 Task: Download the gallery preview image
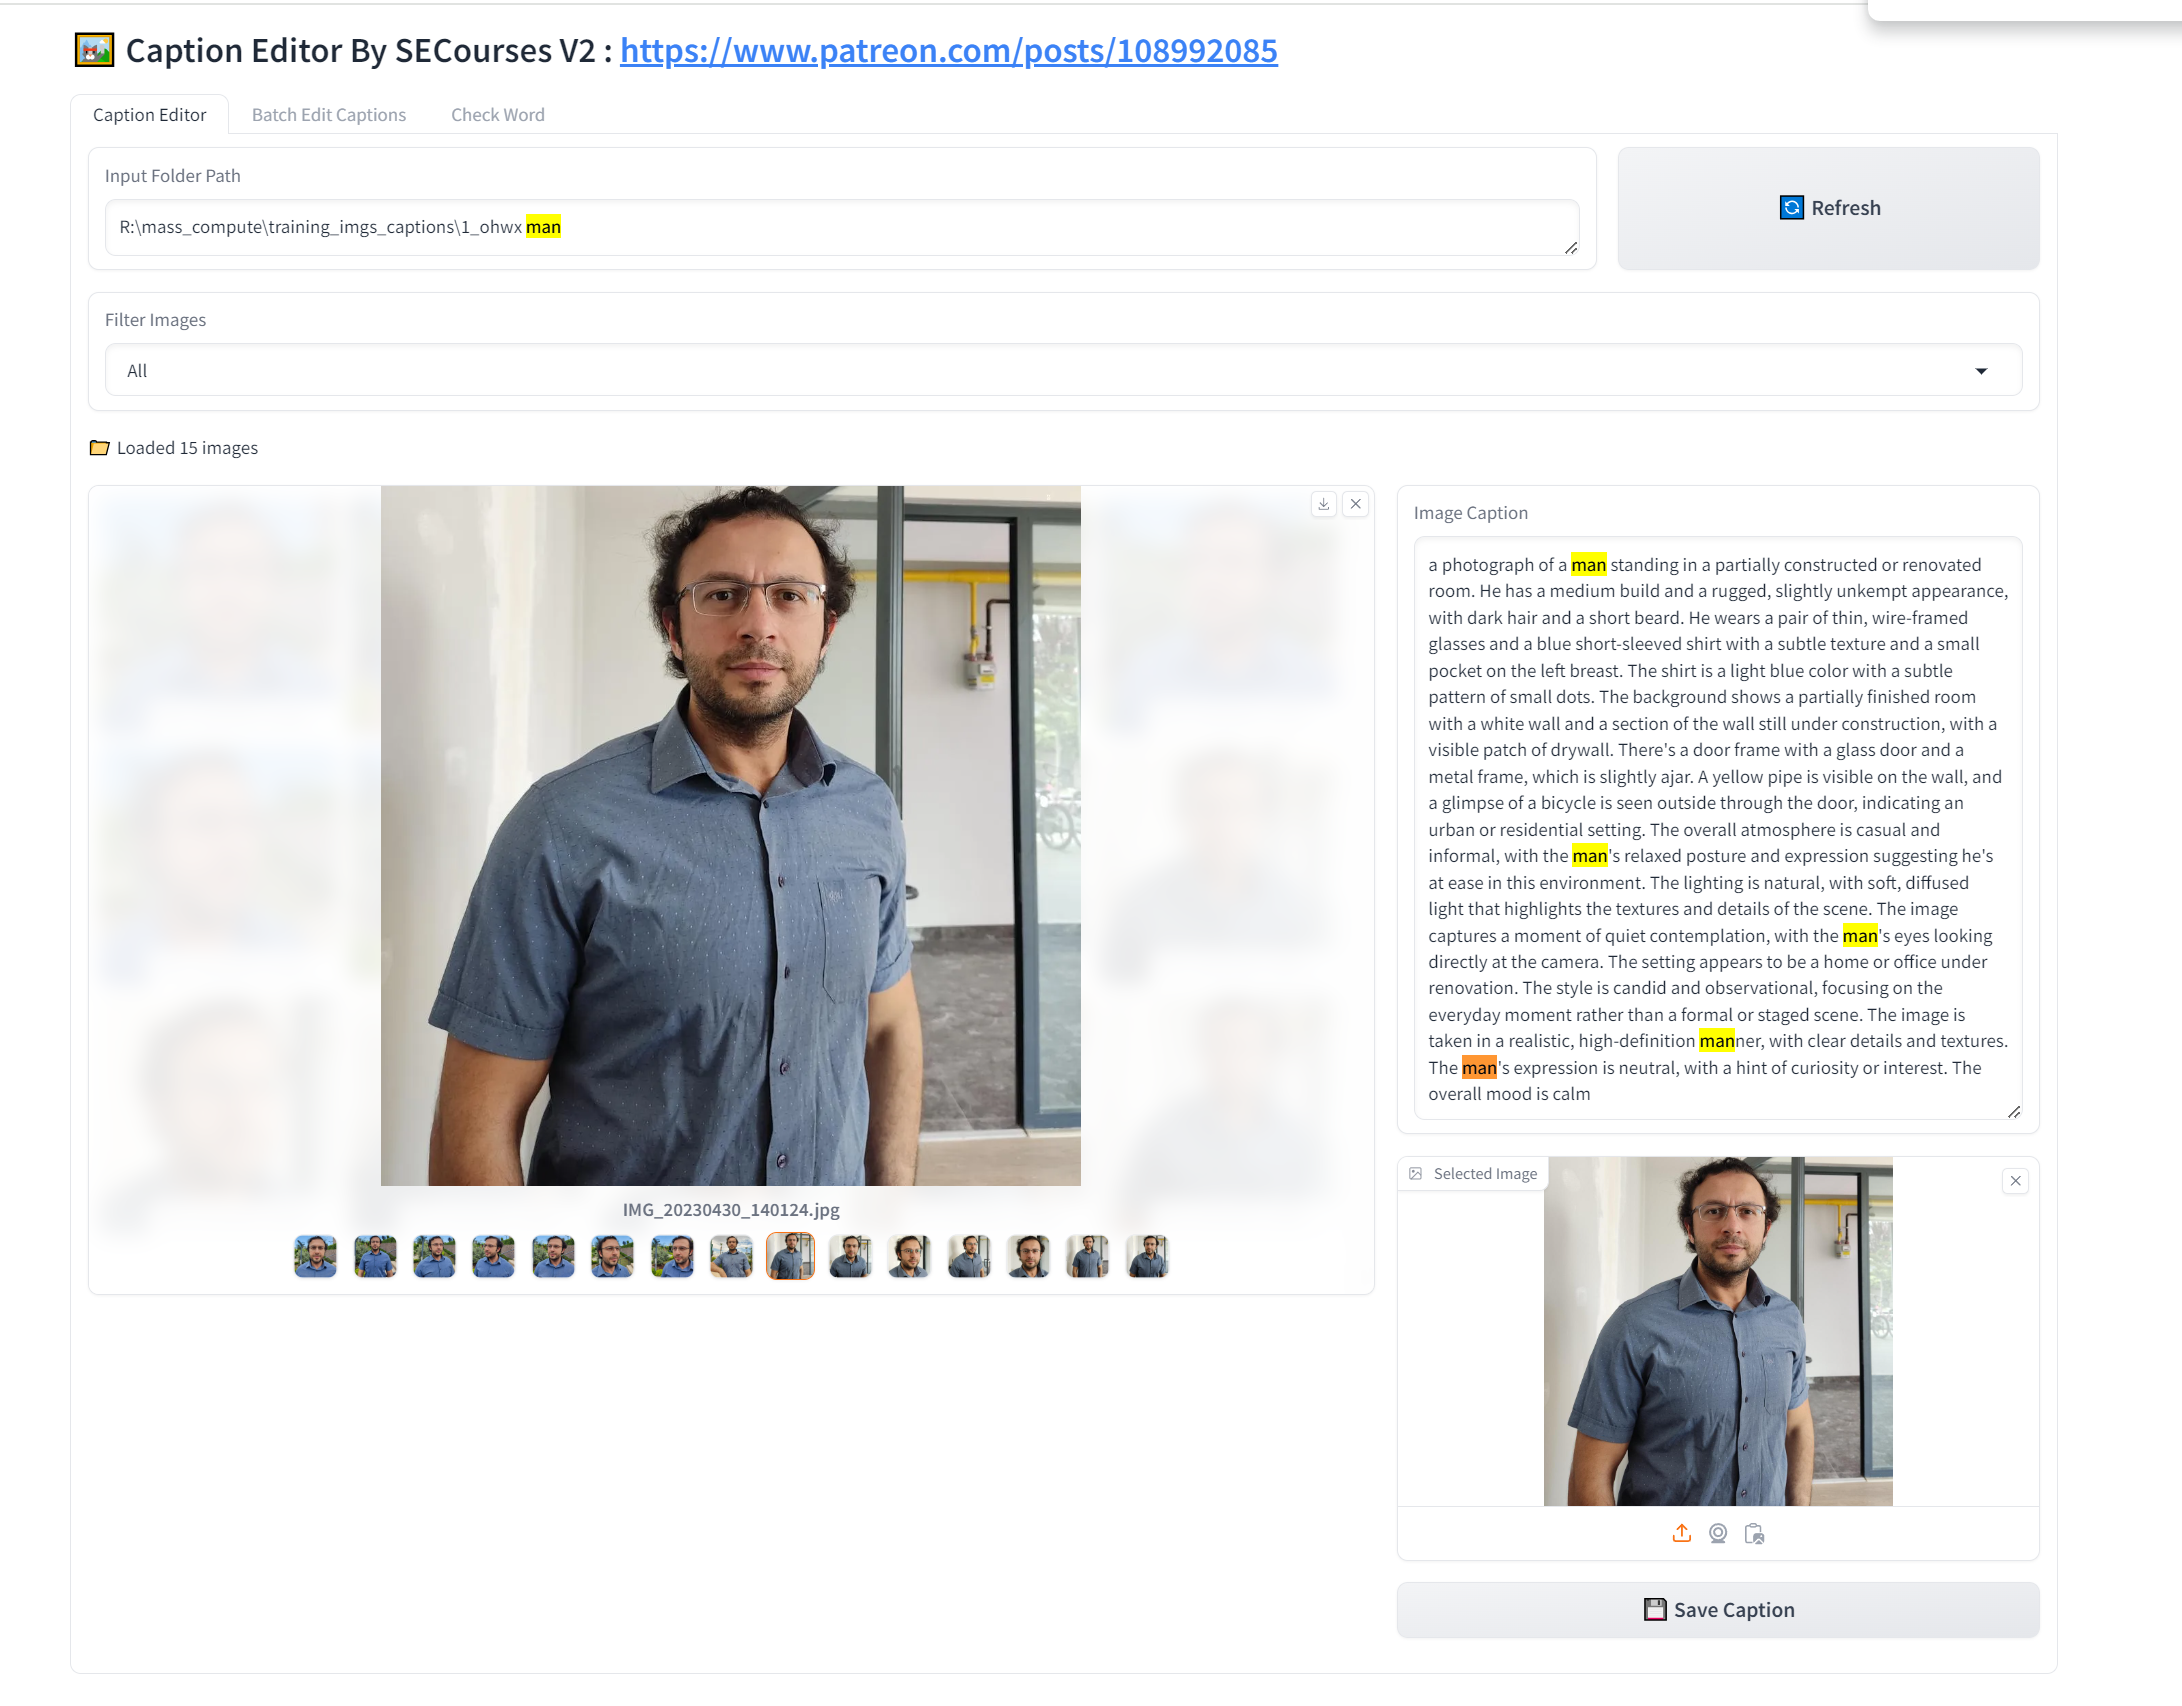pyautogui.click(x=1323, y=504)
